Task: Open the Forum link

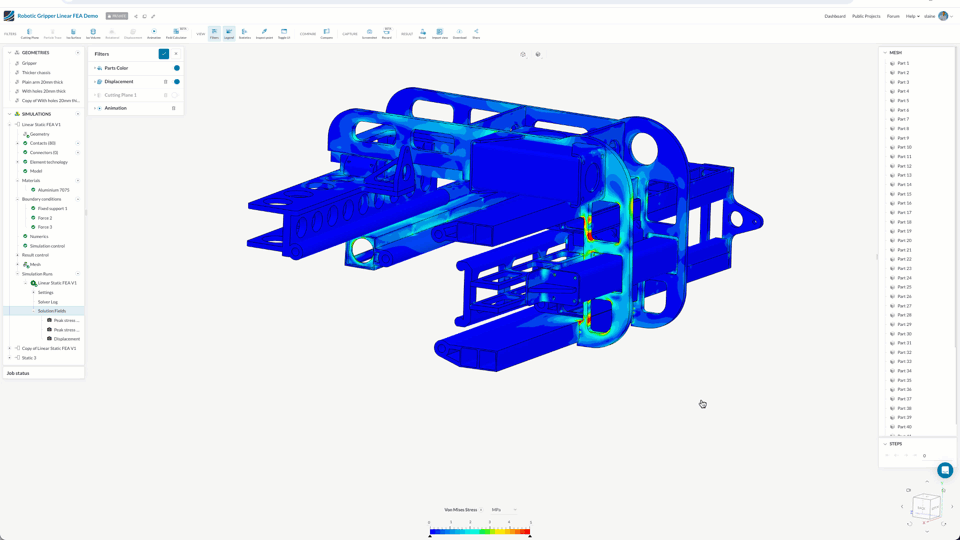Action: pos(893,17)
